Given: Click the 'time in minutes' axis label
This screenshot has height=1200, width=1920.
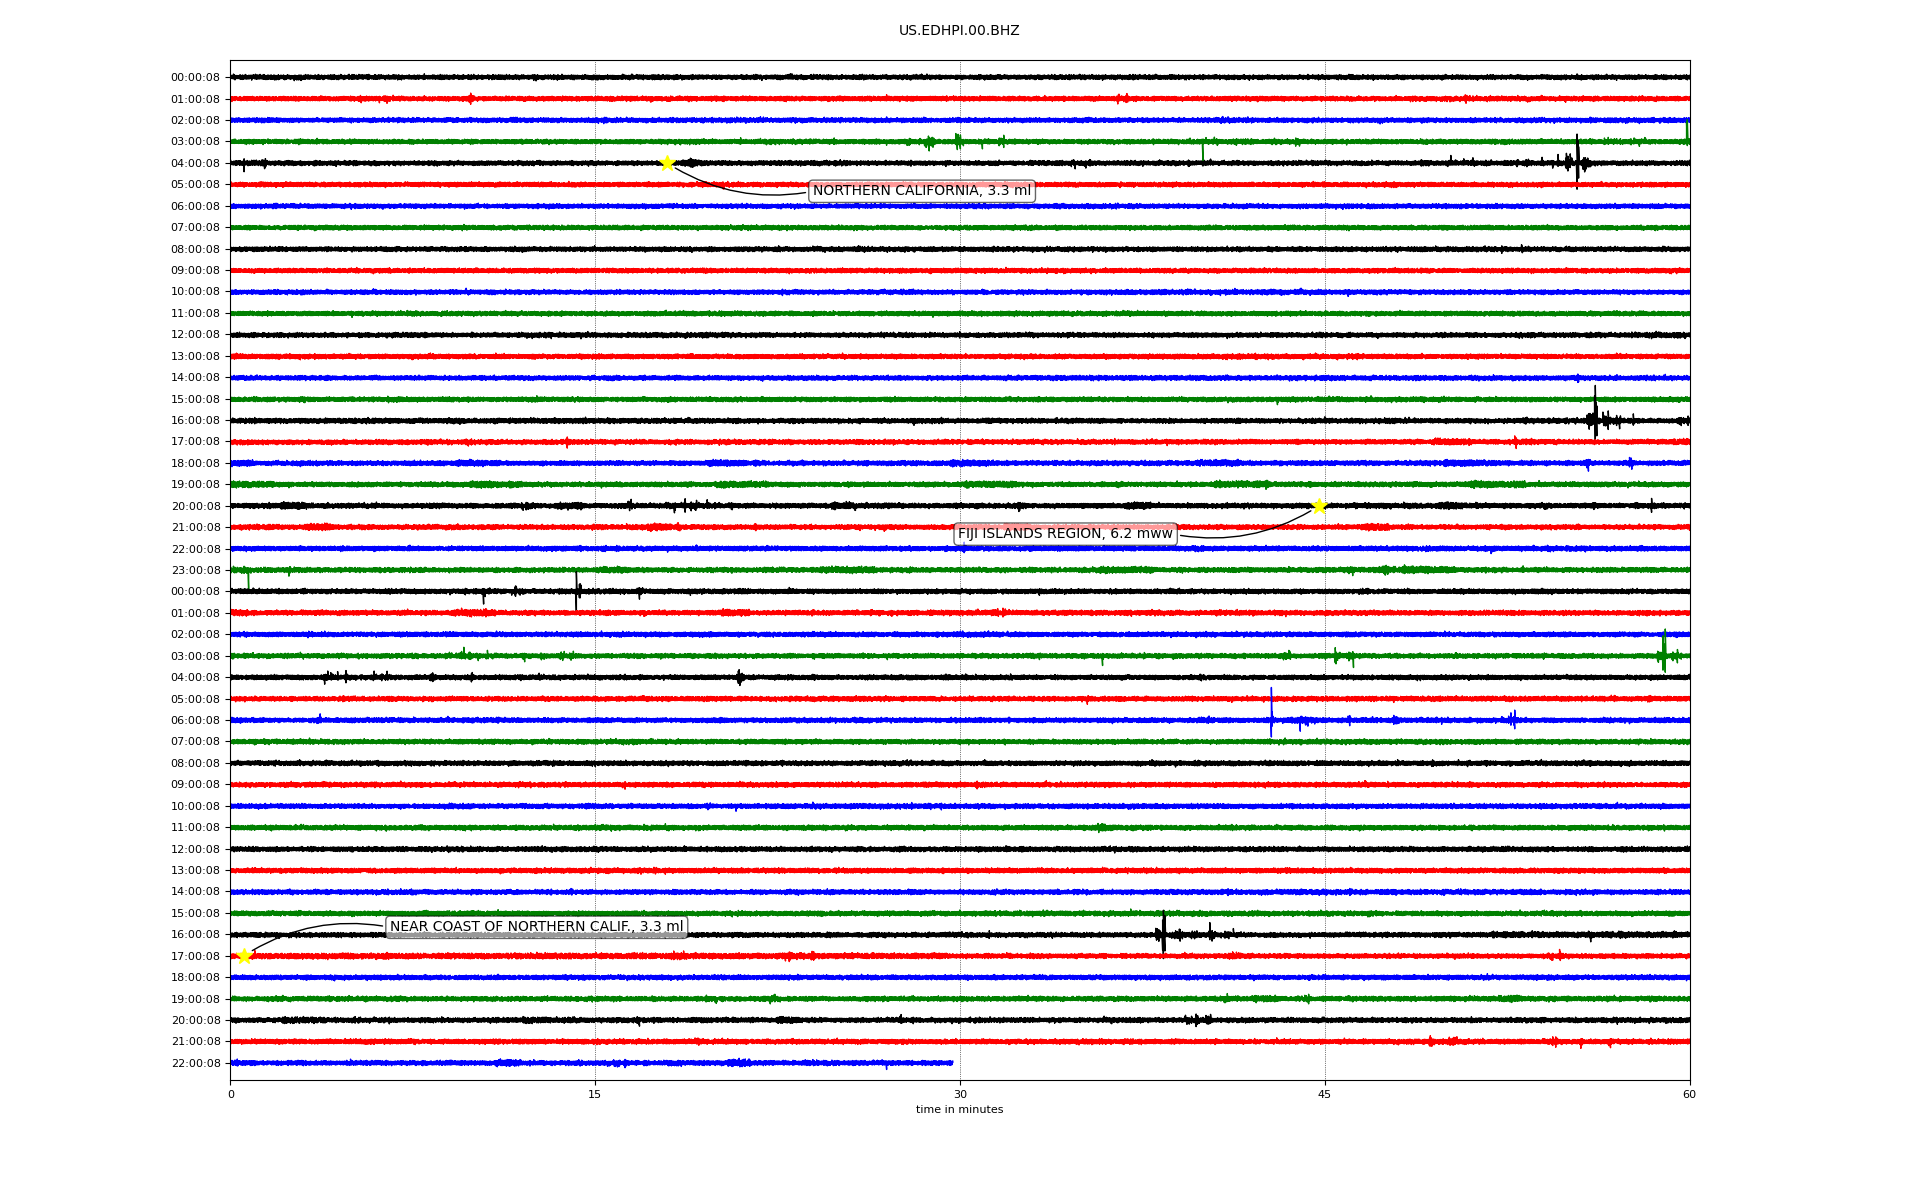Looking at the screenshot, I should [x=959, y=1110].
